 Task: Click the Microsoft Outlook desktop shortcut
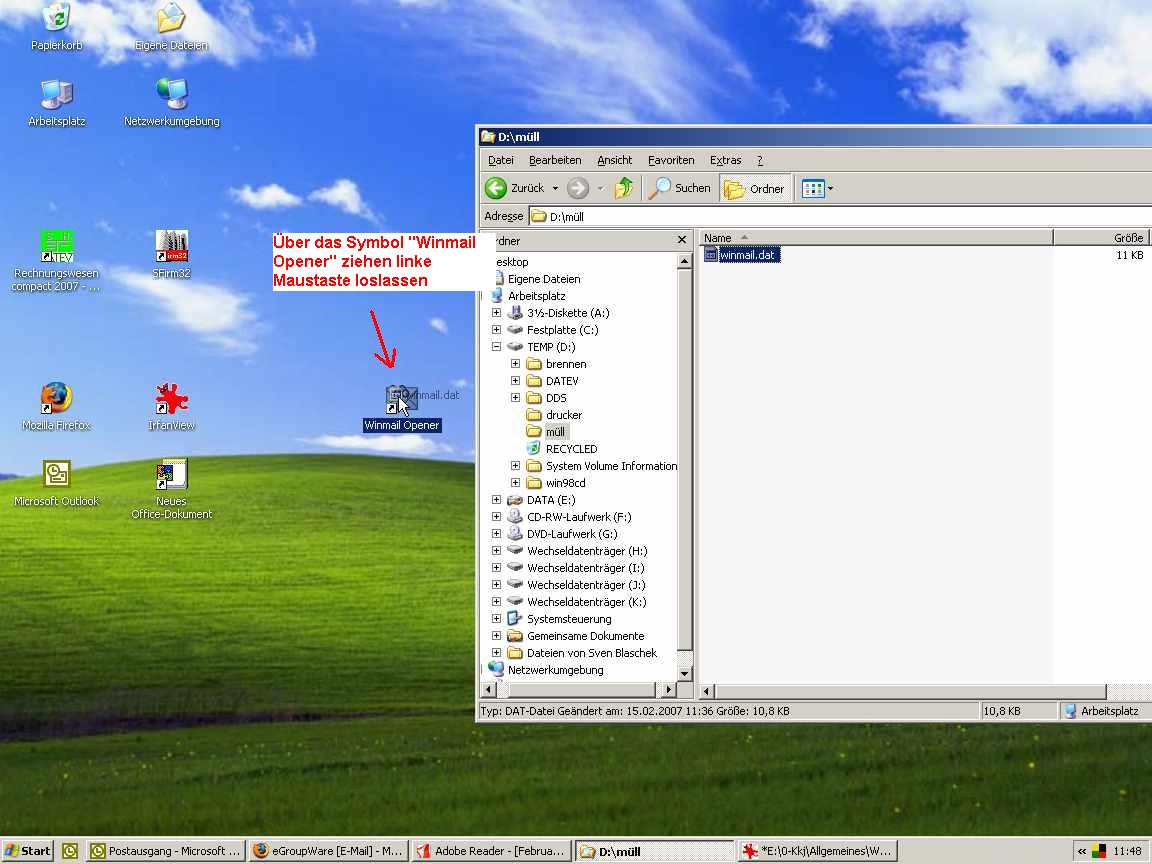tap(56, 475)
